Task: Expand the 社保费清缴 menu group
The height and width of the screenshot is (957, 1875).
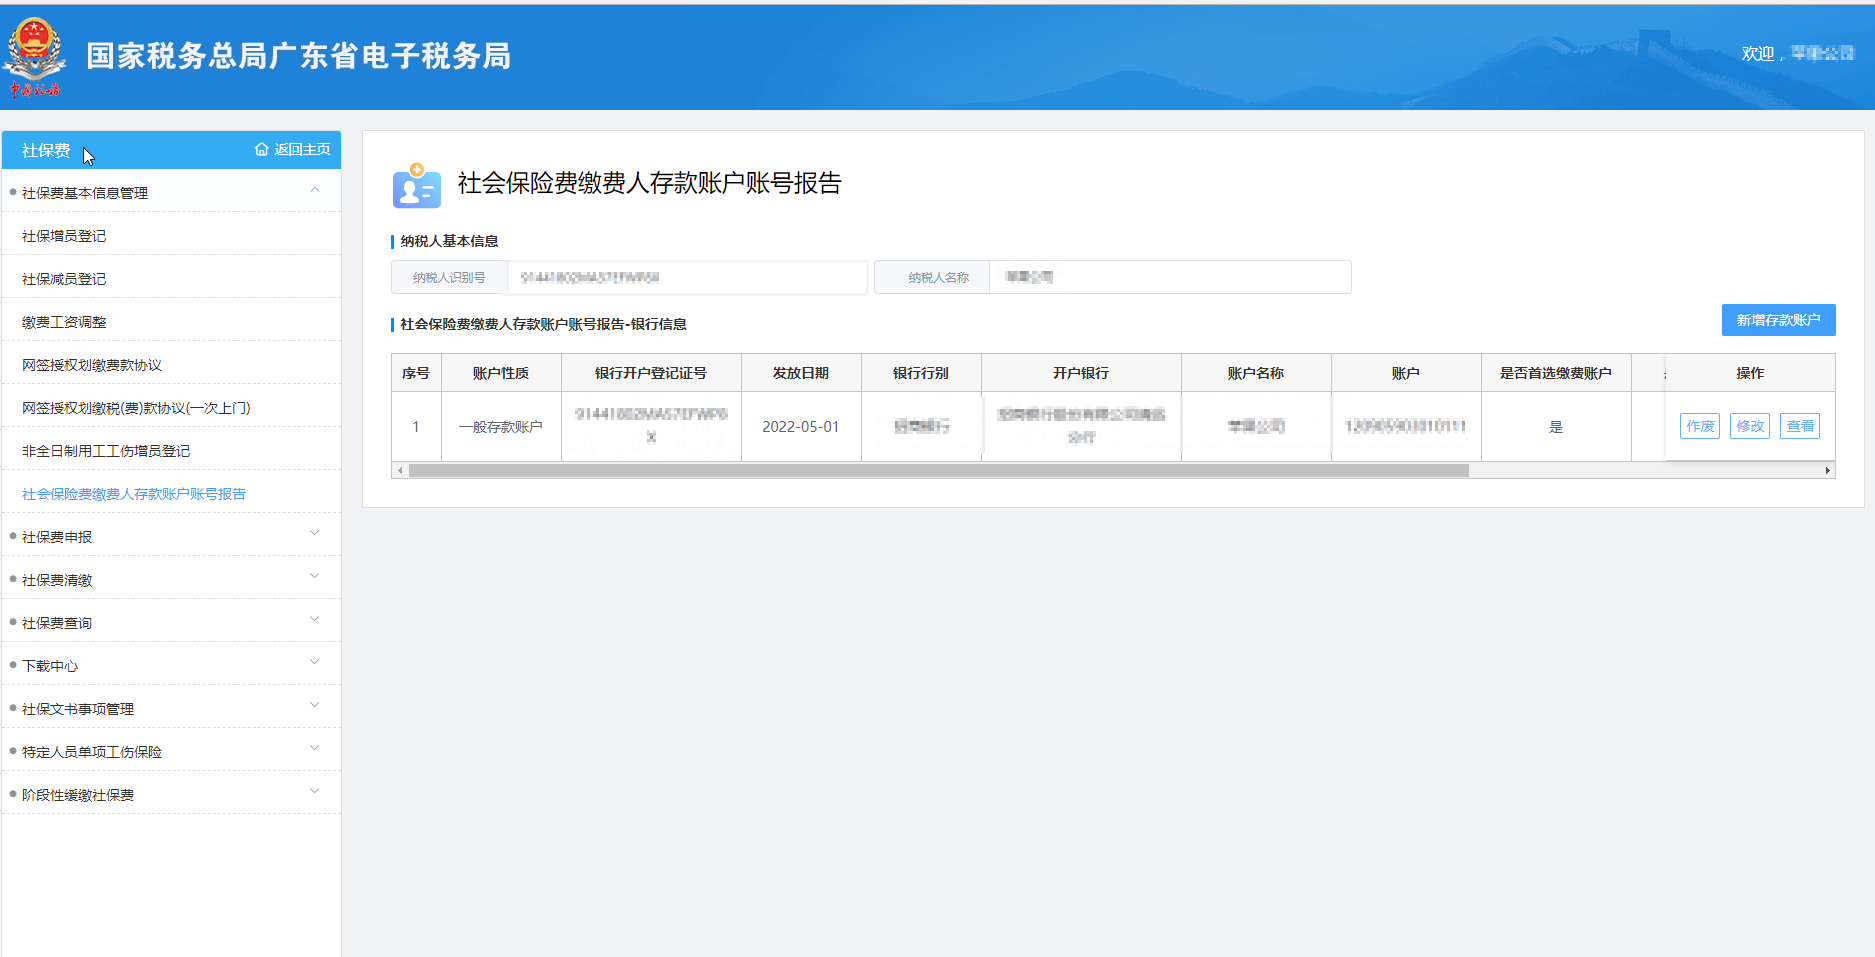Action: pyautogui.click(x=315, y=578)
